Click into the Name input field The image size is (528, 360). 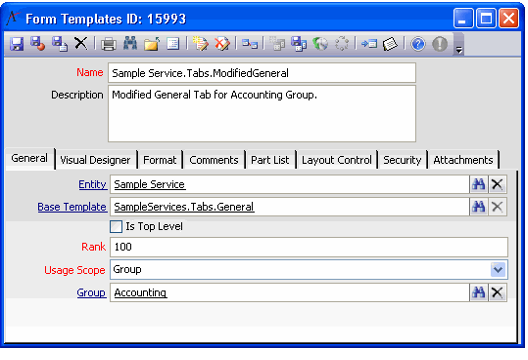click(262, 73)
